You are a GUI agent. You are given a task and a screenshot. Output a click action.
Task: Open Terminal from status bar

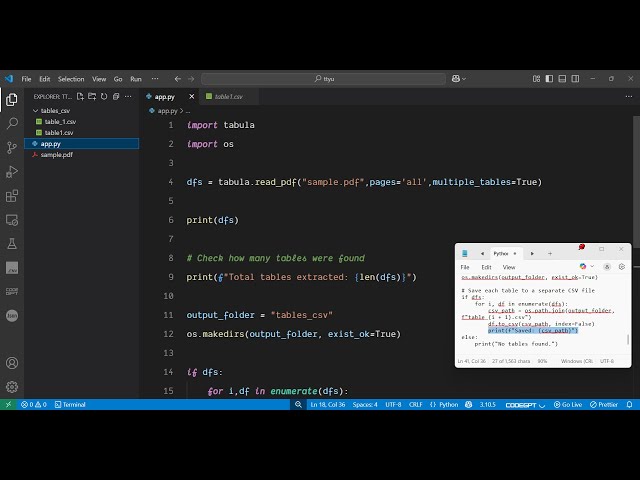coord(70,404)
